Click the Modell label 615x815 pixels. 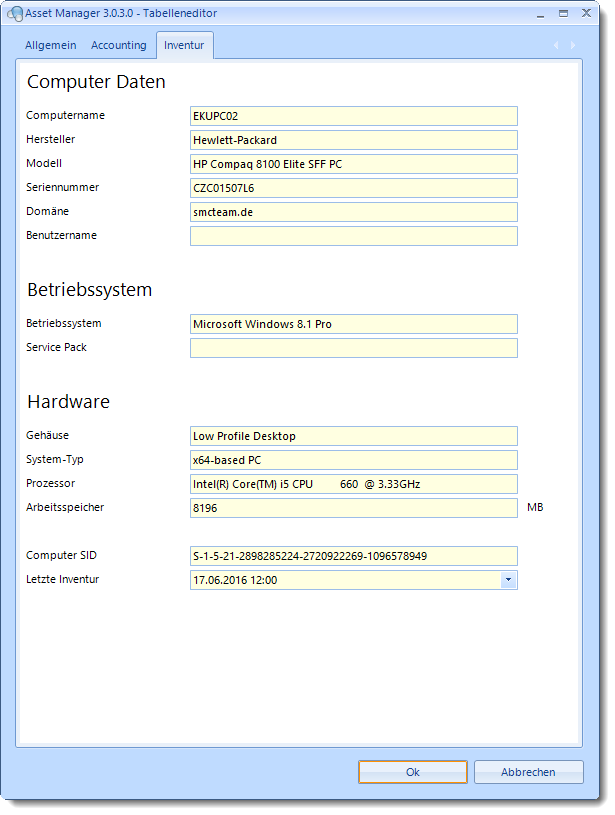44,163
